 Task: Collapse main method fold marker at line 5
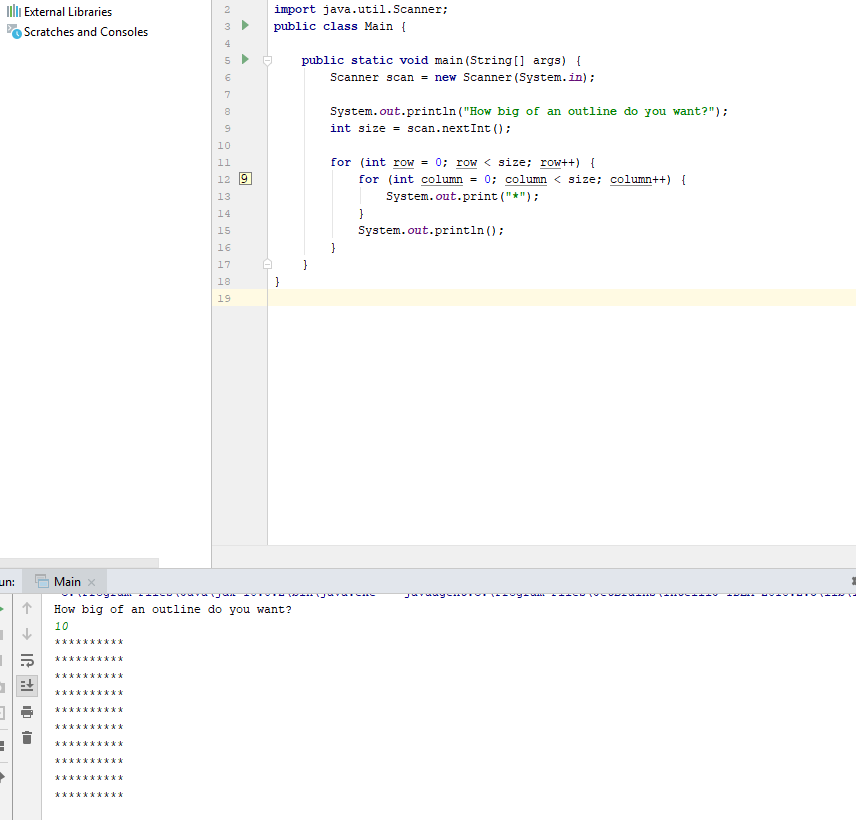coord(267,60)
